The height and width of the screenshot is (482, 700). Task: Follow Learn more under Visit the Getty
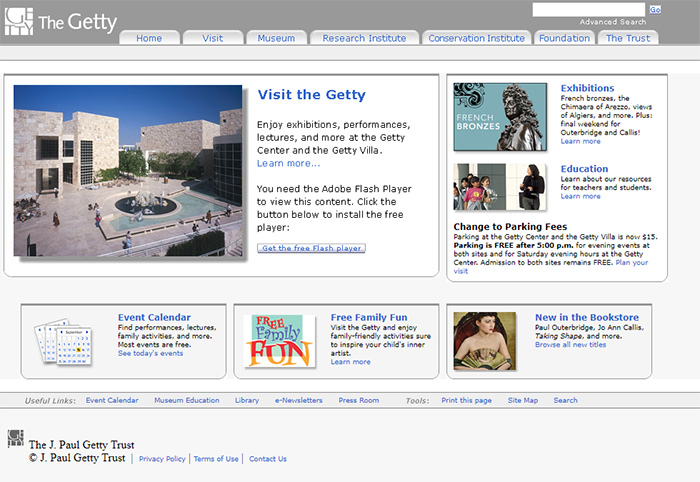pyautogui.click(x=288, y=163)
